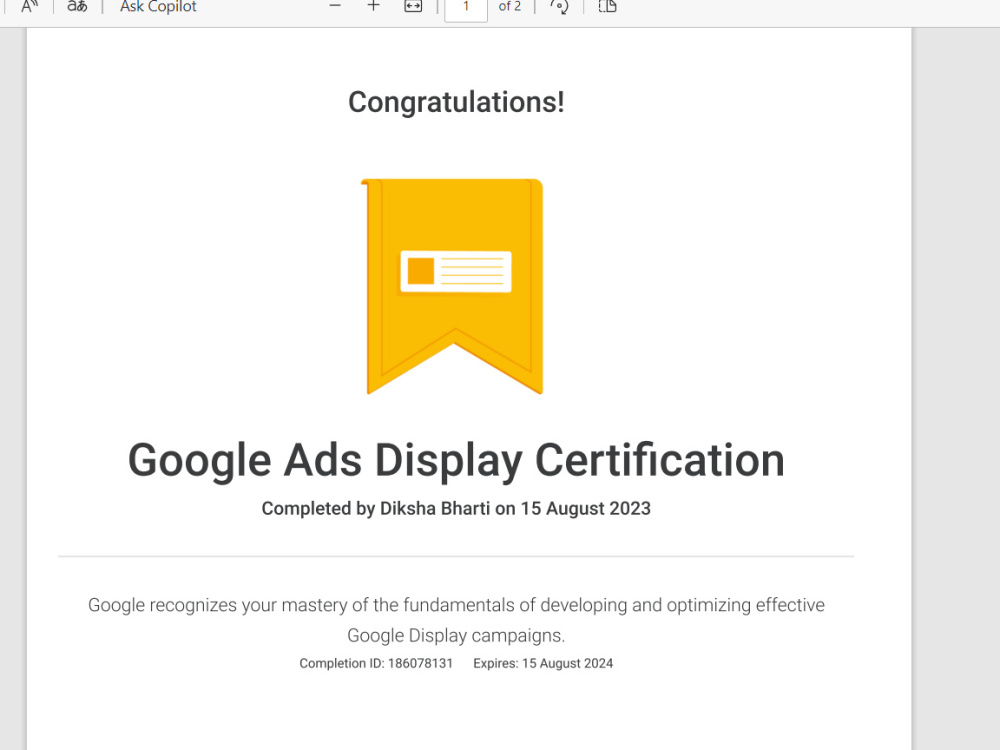Click 'Google recognizes your mastery' sentence line
This screenshot has width=1000, height=750.
click(x=456, y=605)
